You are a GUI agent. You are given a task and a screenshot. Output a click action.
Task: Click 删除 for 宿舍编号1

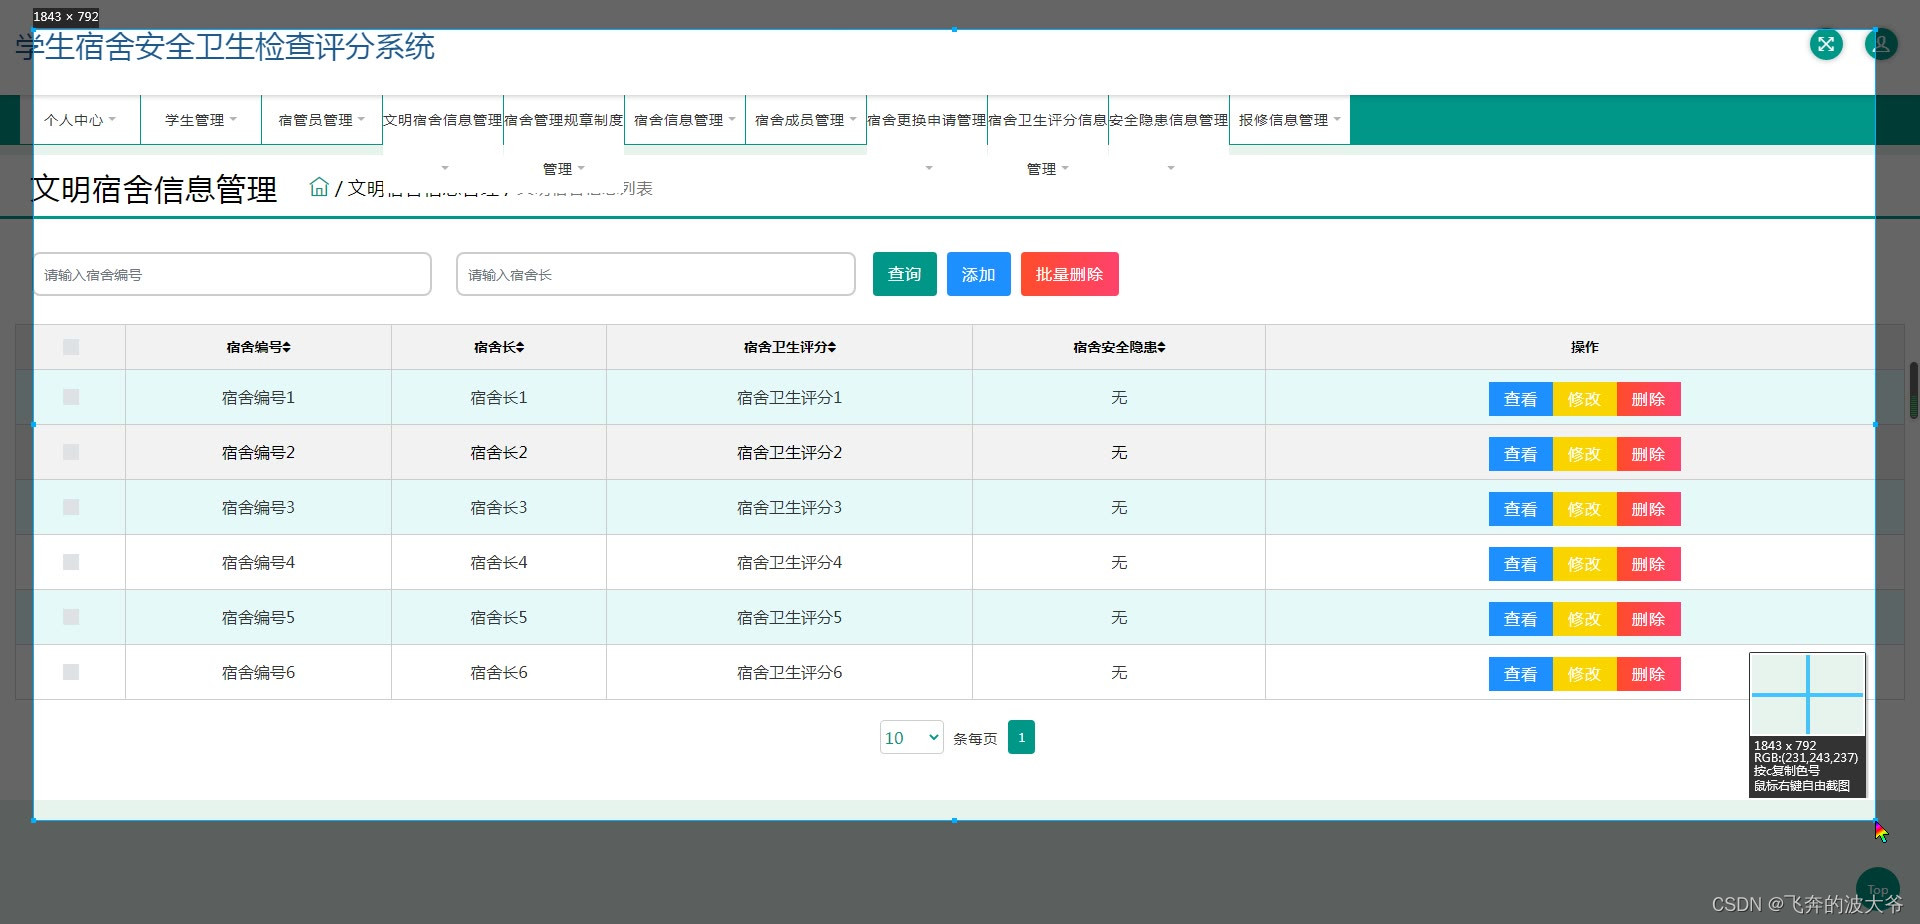[x=1649, y=399]
